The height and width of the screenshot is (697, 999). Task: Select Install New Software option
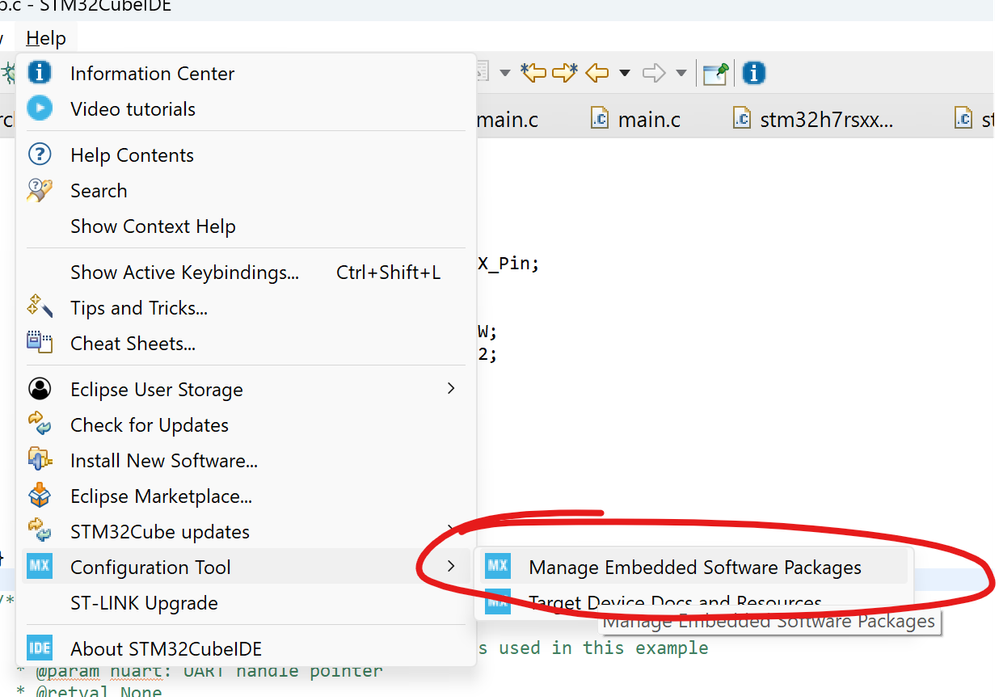click(164, 461)
